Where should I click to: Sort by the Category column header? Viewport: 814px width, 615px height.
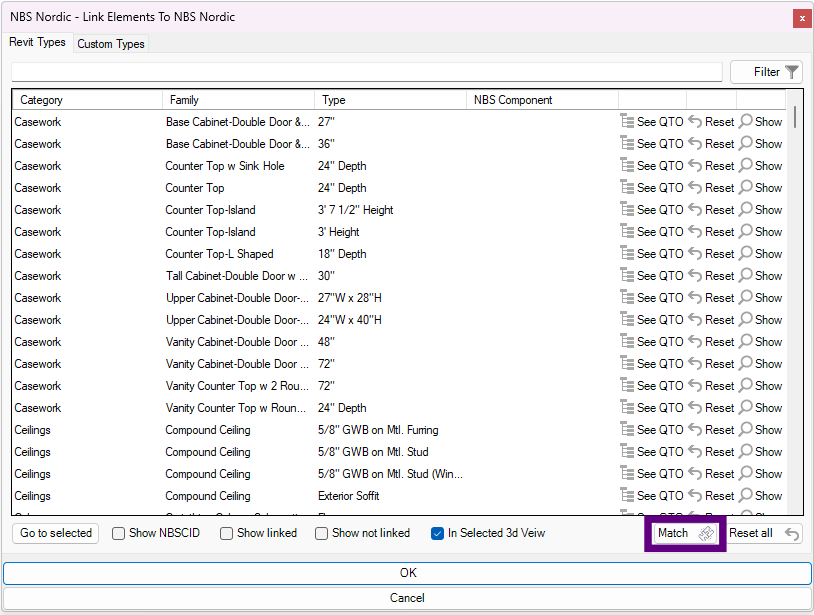pos(87,100)
